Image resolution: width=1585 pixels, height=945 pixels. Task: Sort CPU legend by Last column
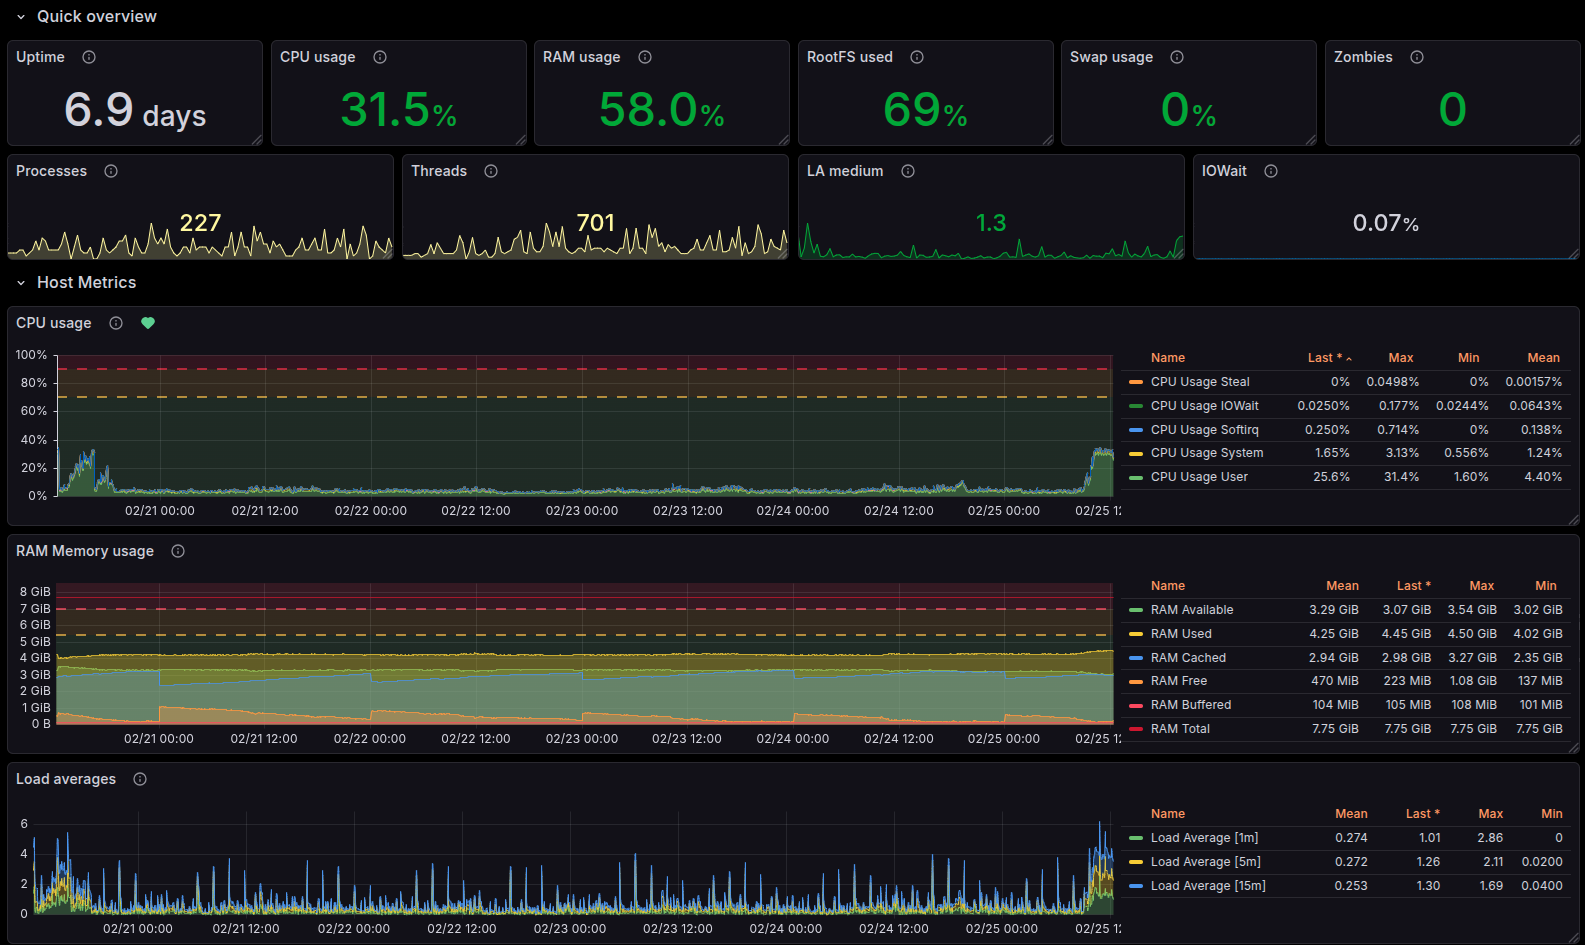point(1324,358)
